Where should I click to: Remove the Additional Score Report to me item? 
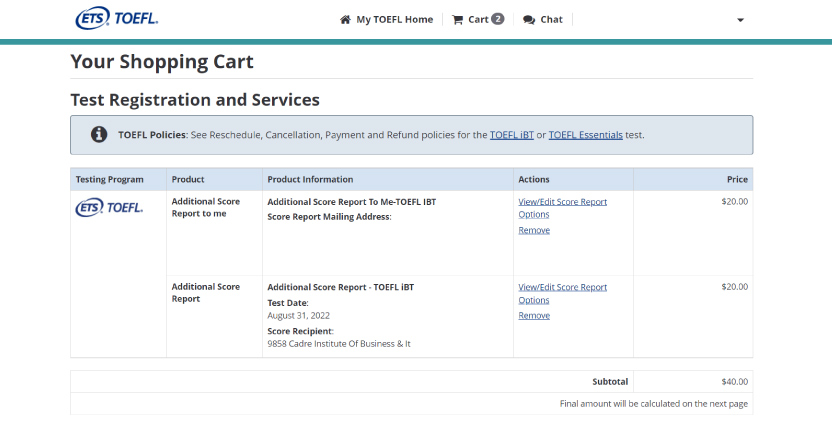point(534,230)
